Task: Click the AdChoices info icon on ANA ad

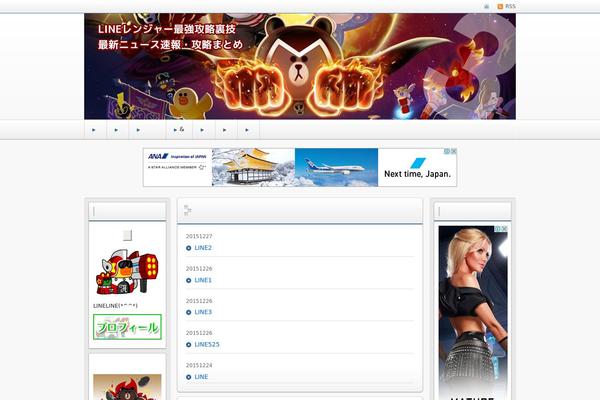Action: click(x=447, y=151)
